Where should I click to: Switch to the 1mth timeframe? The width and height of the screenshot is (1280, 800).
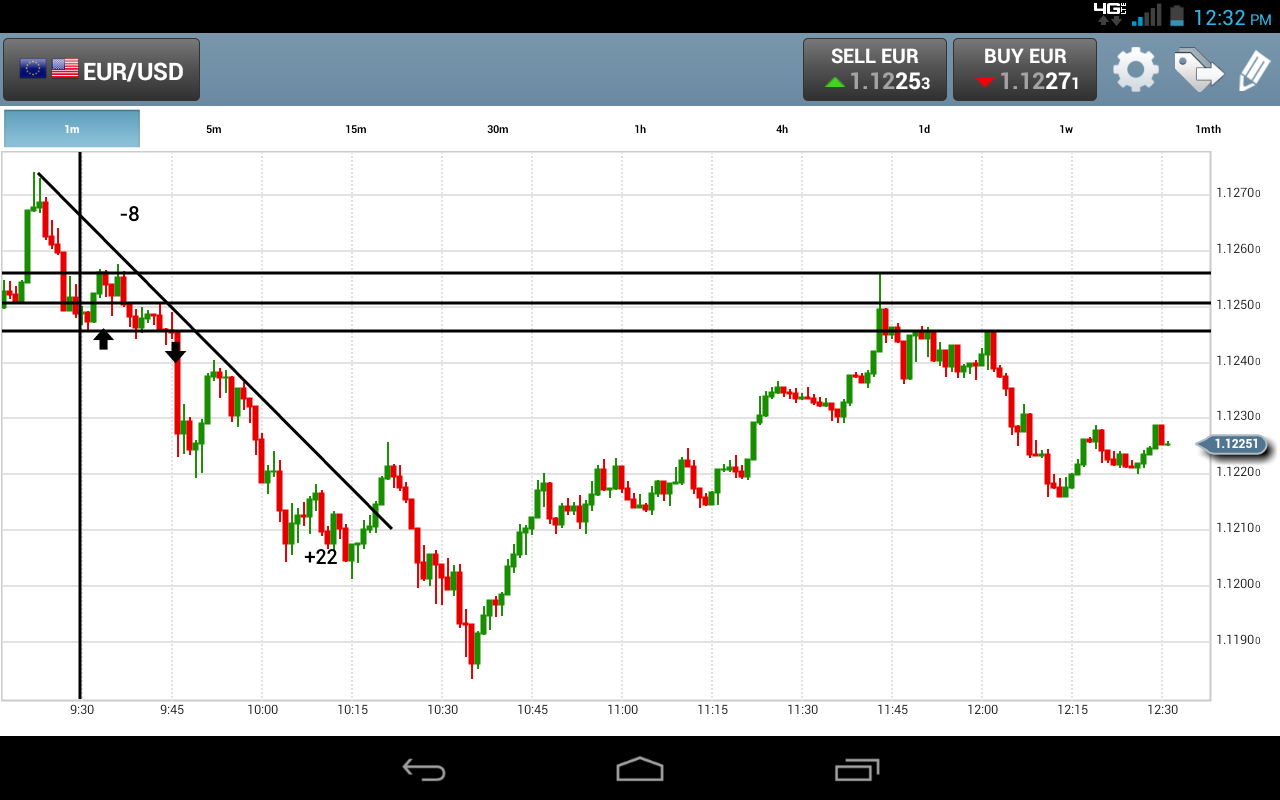coord(1208,129)
